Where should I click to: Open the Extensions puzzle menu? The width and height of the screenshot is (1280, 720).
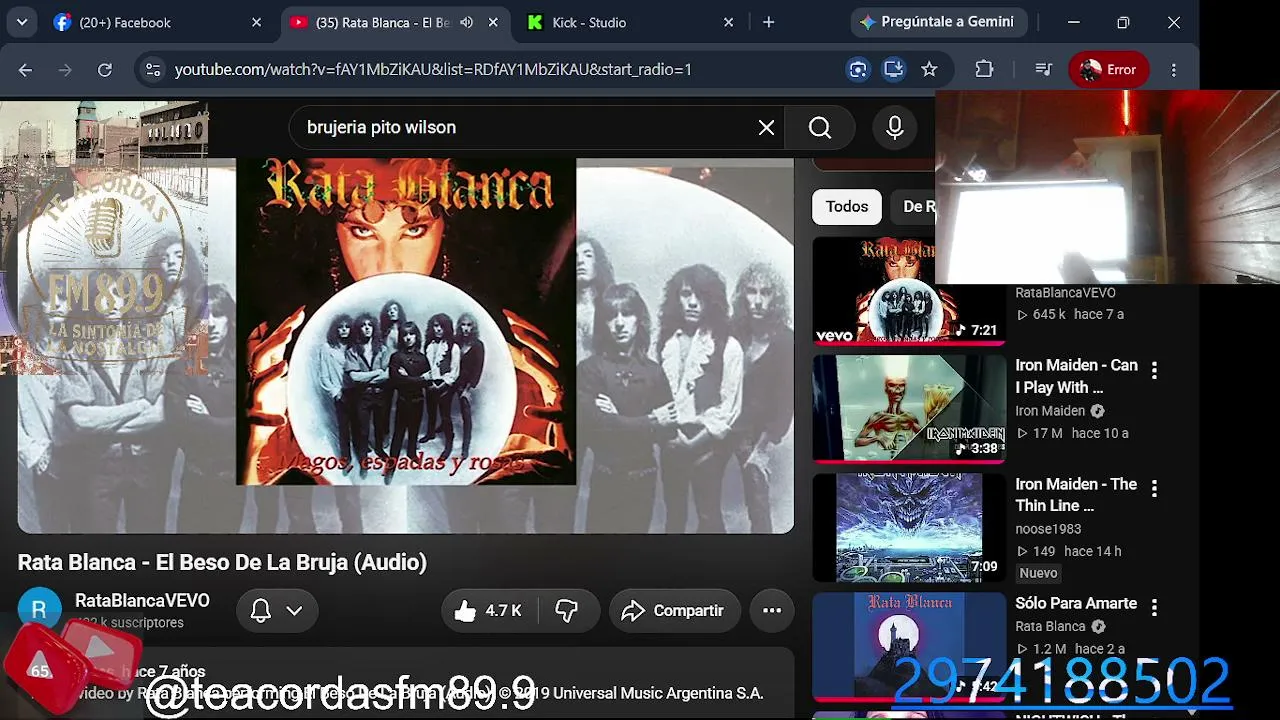(984, 69)
